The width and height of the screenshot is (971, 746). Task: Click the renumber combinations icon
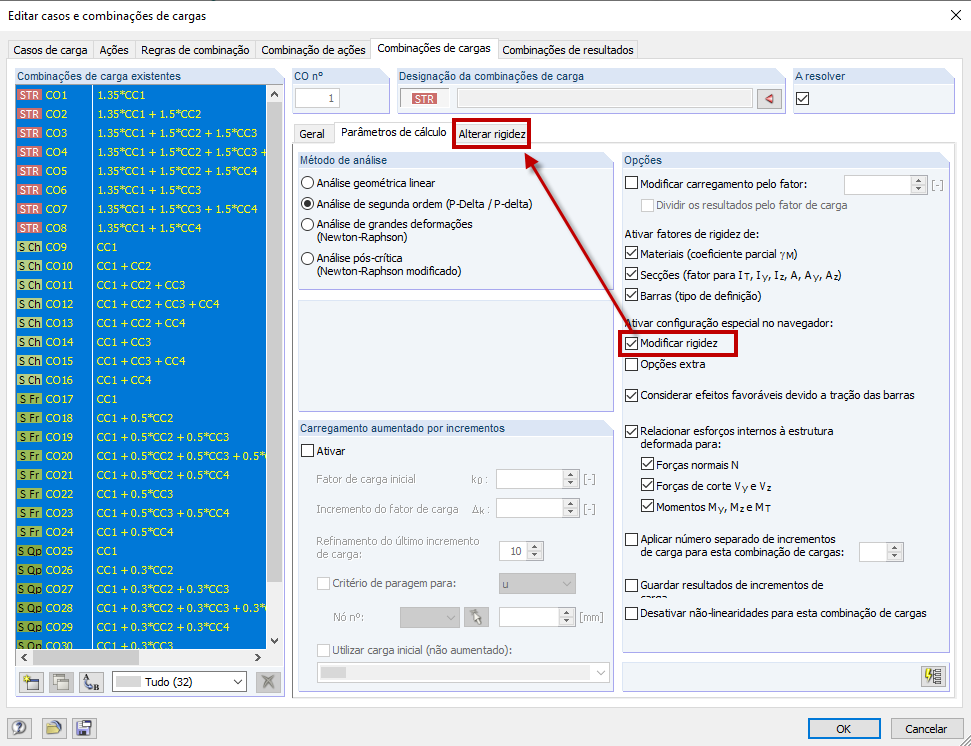click(x=91, y=682)
